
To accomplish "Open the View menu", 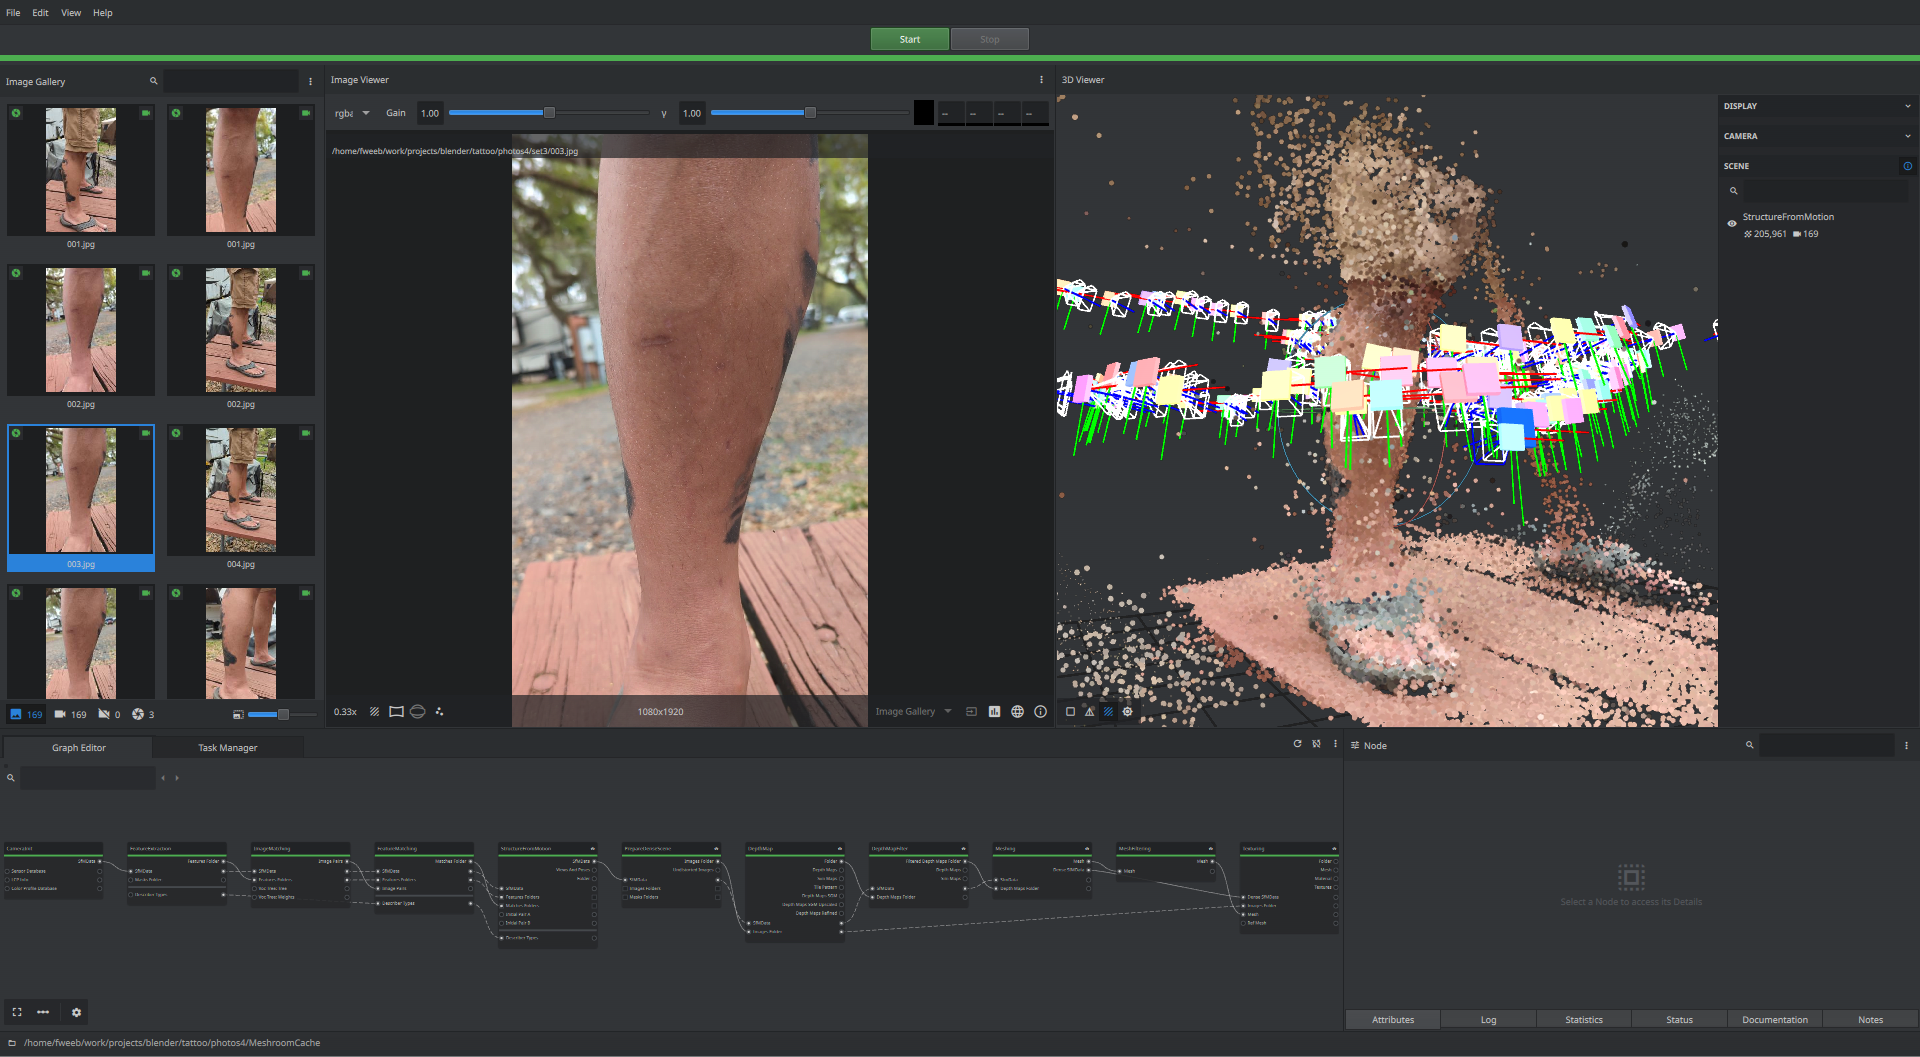I will (70, 12).
